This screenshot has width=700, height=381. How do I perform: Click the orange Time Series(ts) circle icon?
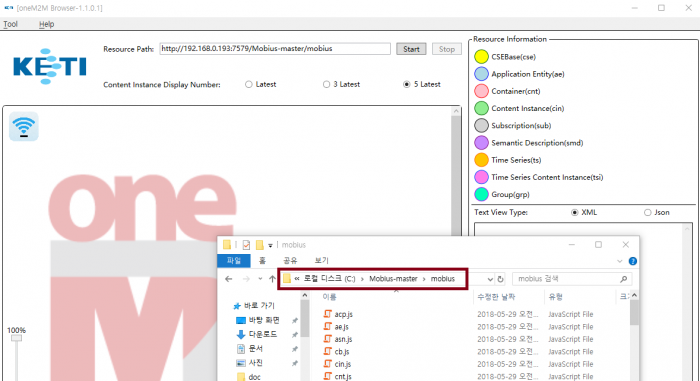pos(481,160)
